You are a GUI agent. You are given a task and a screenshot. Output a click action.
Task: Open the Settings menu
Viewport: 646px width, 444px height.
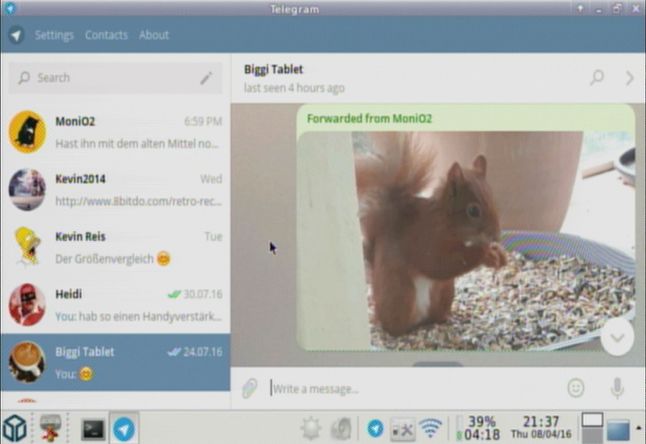pyautogui.click(x=54, y=35)
